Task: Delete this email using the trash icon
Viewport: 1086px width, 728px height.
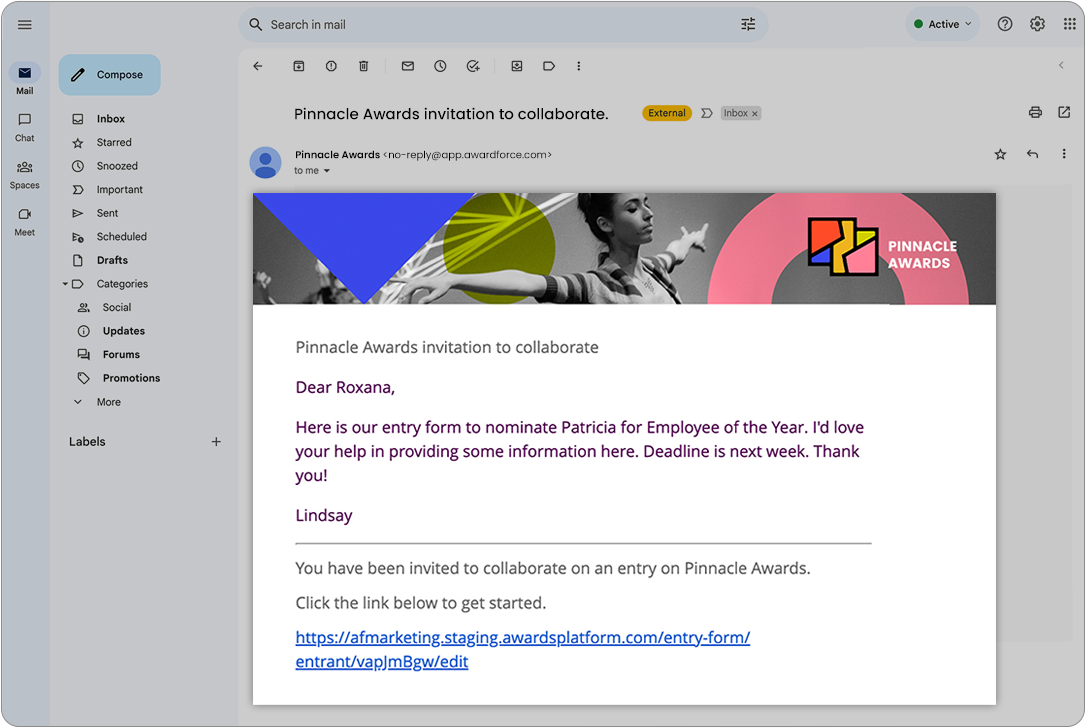Action: coord(363,65)
